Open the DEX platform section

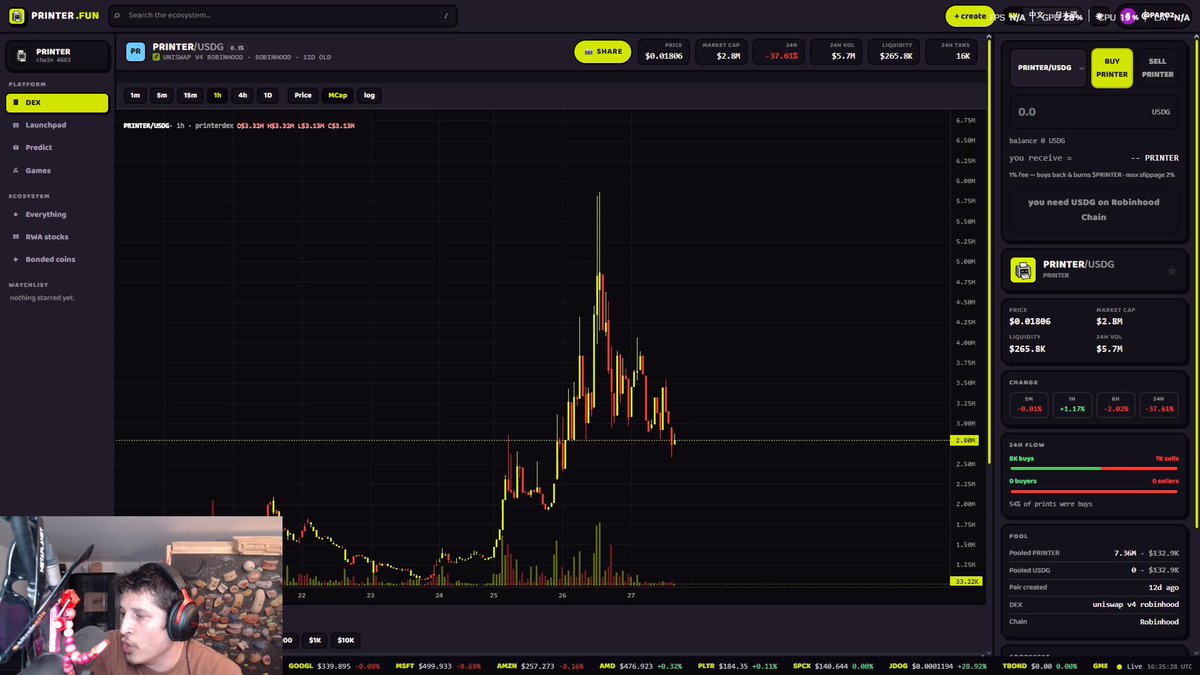click(57, 103)
